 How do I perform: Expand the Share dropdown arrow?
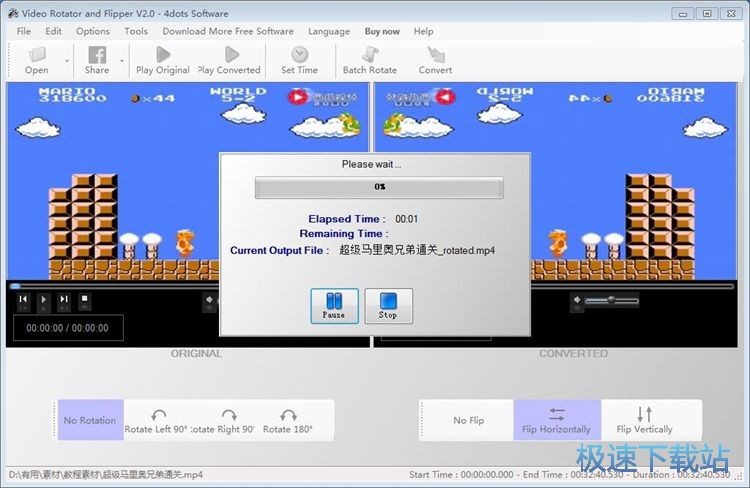tap(122, 61)
